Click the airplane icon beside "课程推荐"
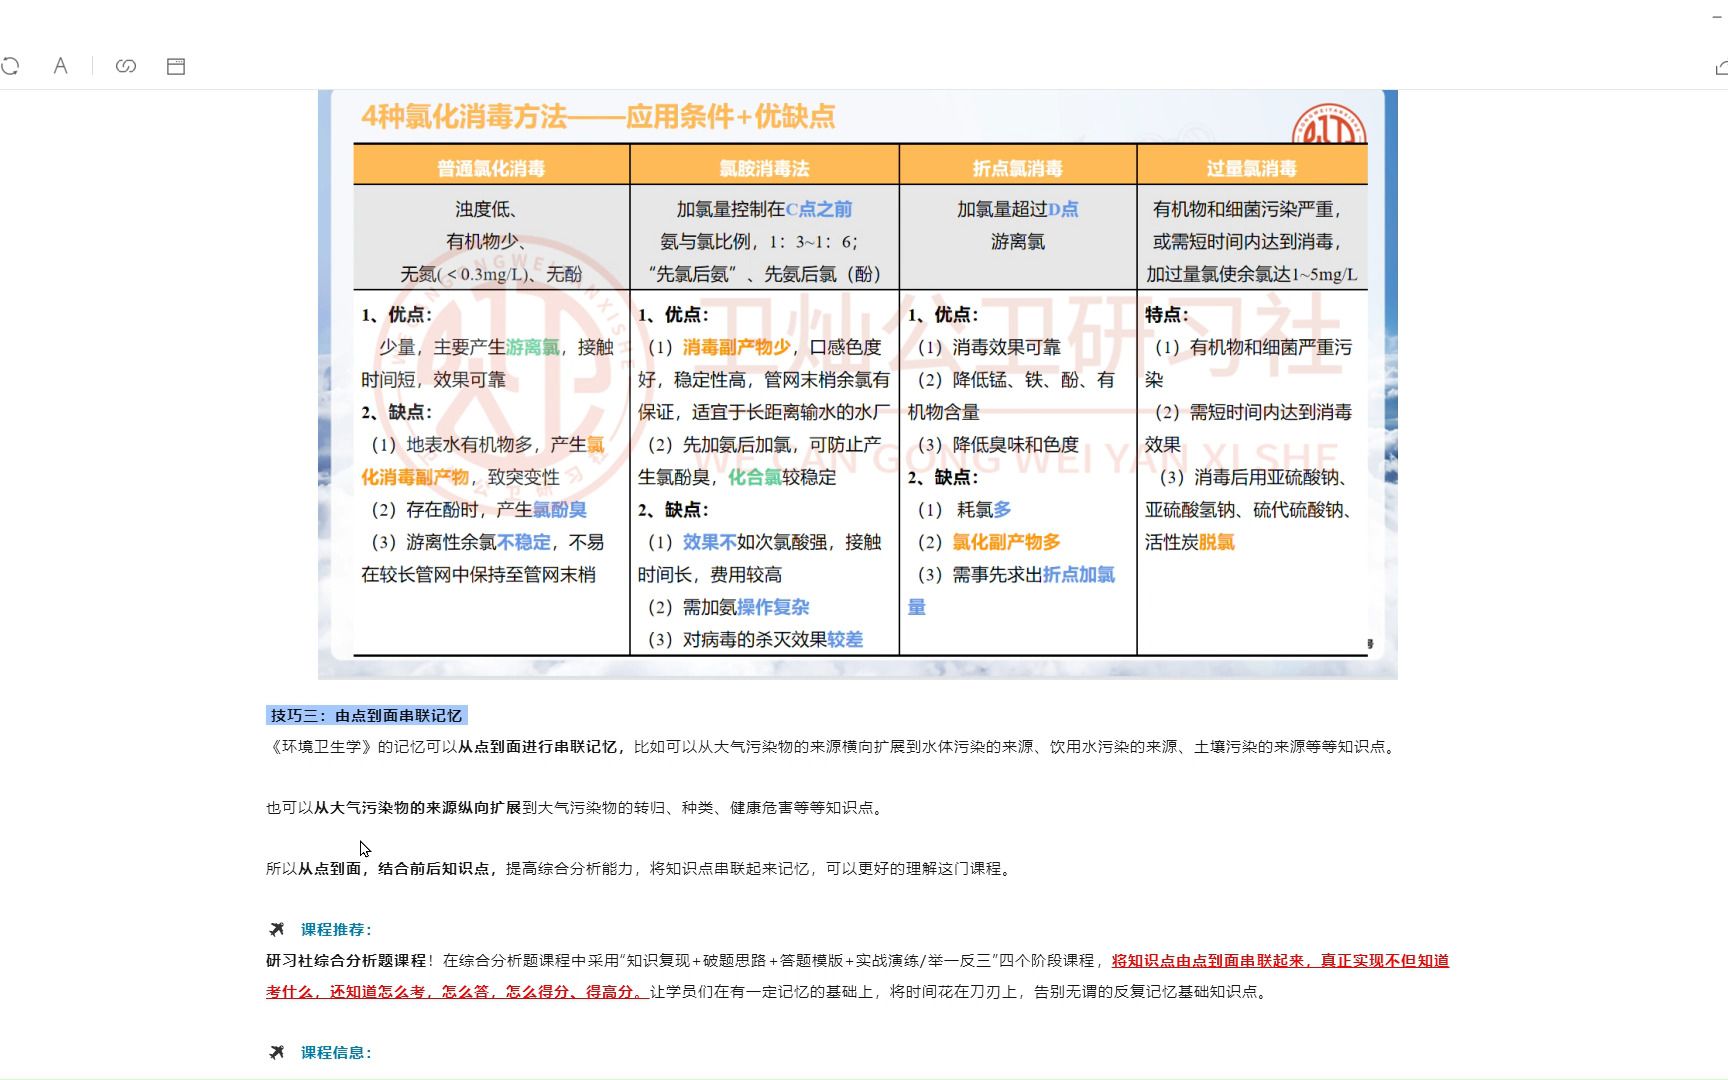1728x1080 pixels. [277, 930]
